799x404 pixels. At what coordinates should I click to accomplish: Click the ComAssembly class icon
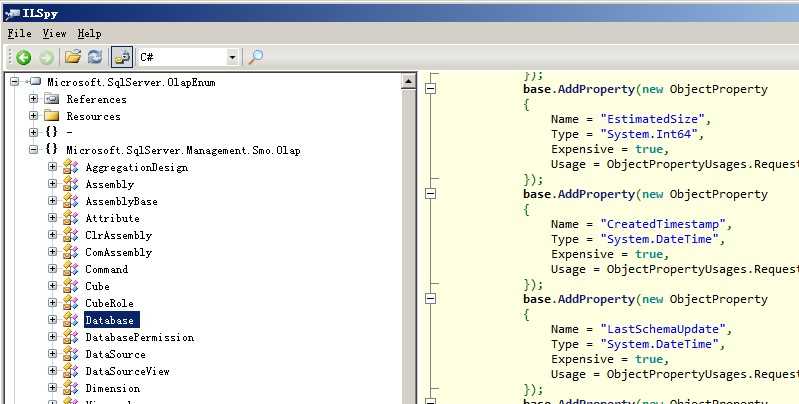click(x=71, y=252)
